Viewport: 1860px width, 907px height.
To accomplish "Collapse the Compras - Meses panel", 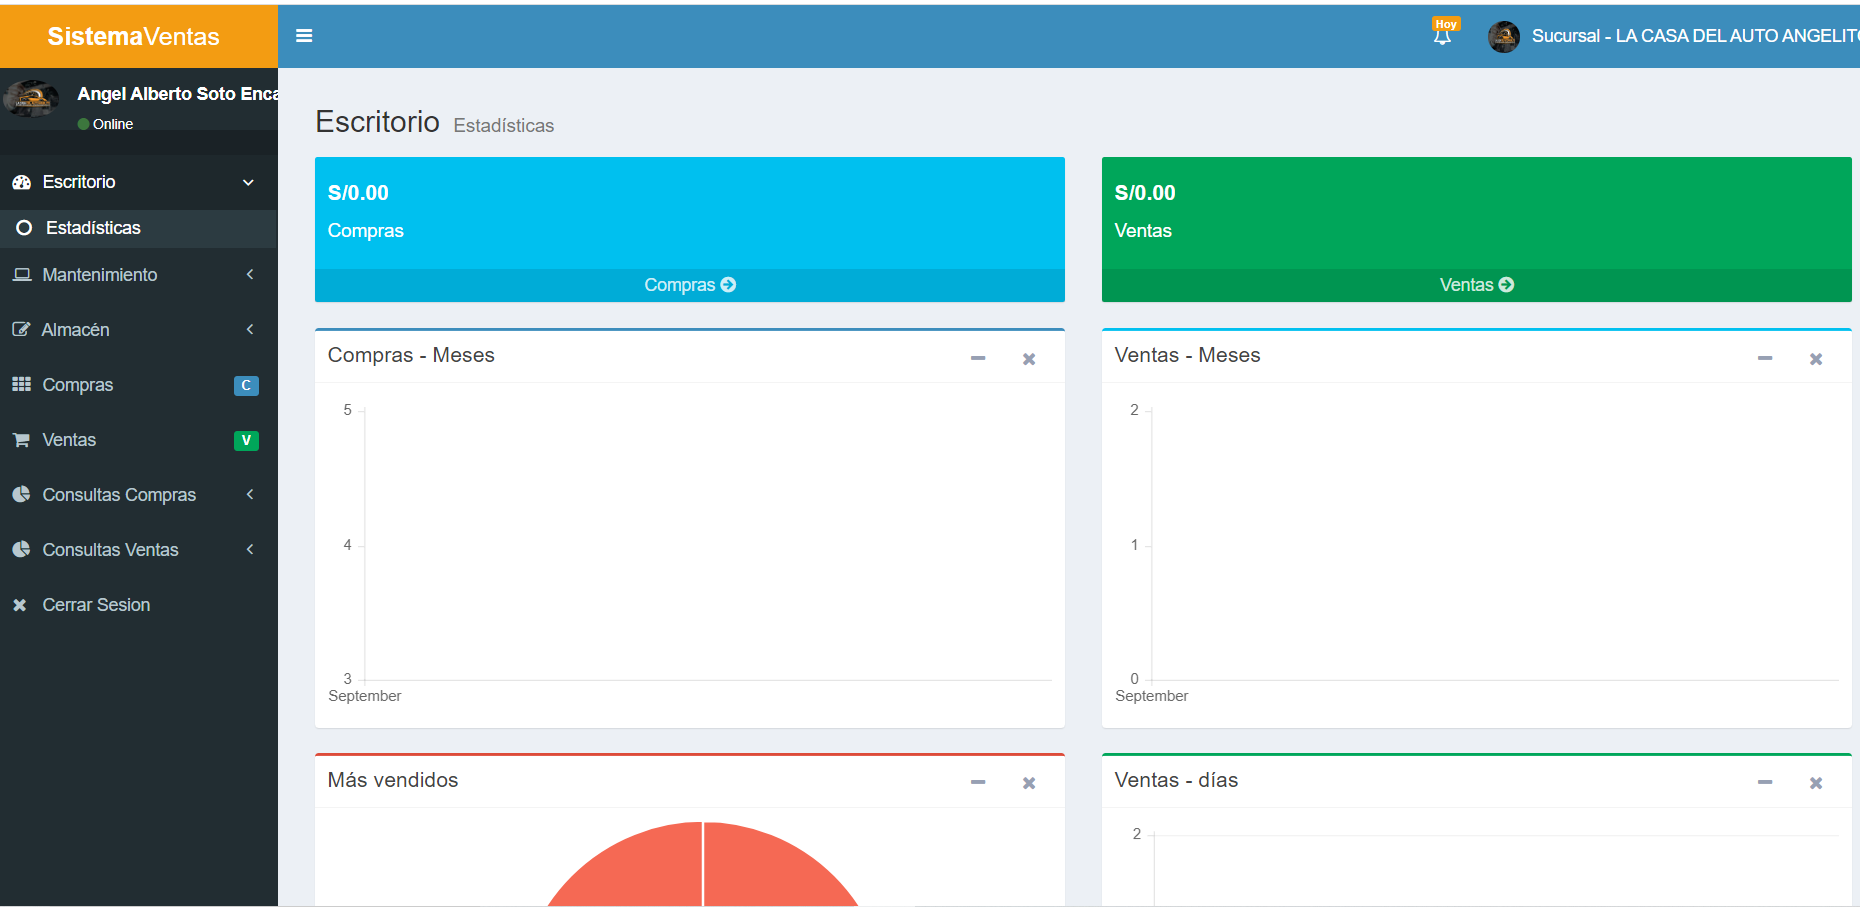I will point(977,358).
